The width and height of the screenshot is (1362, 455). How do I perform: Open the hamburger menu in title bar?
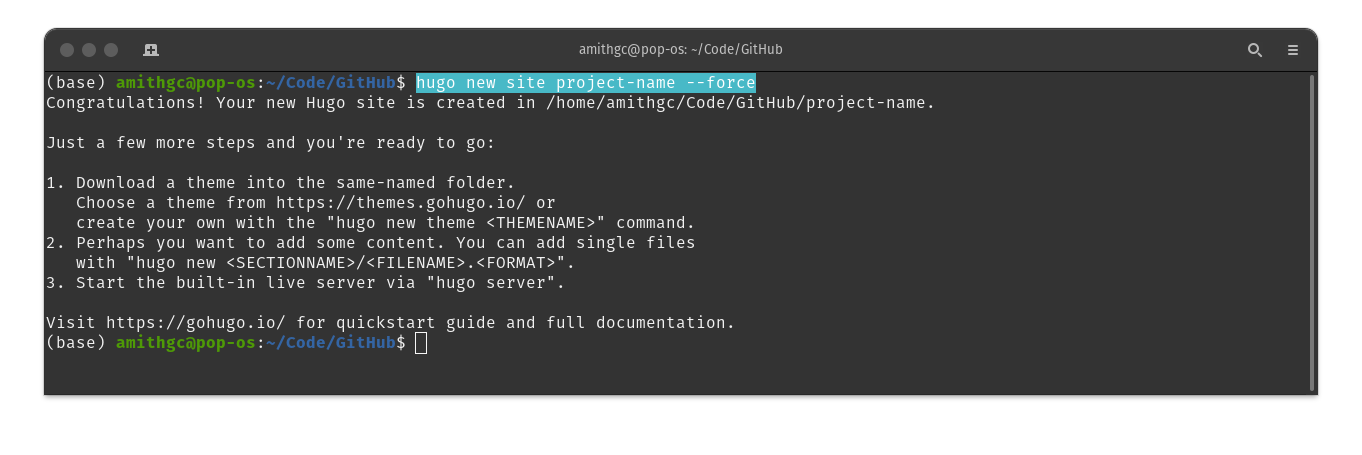click(x=1293, y=50)
